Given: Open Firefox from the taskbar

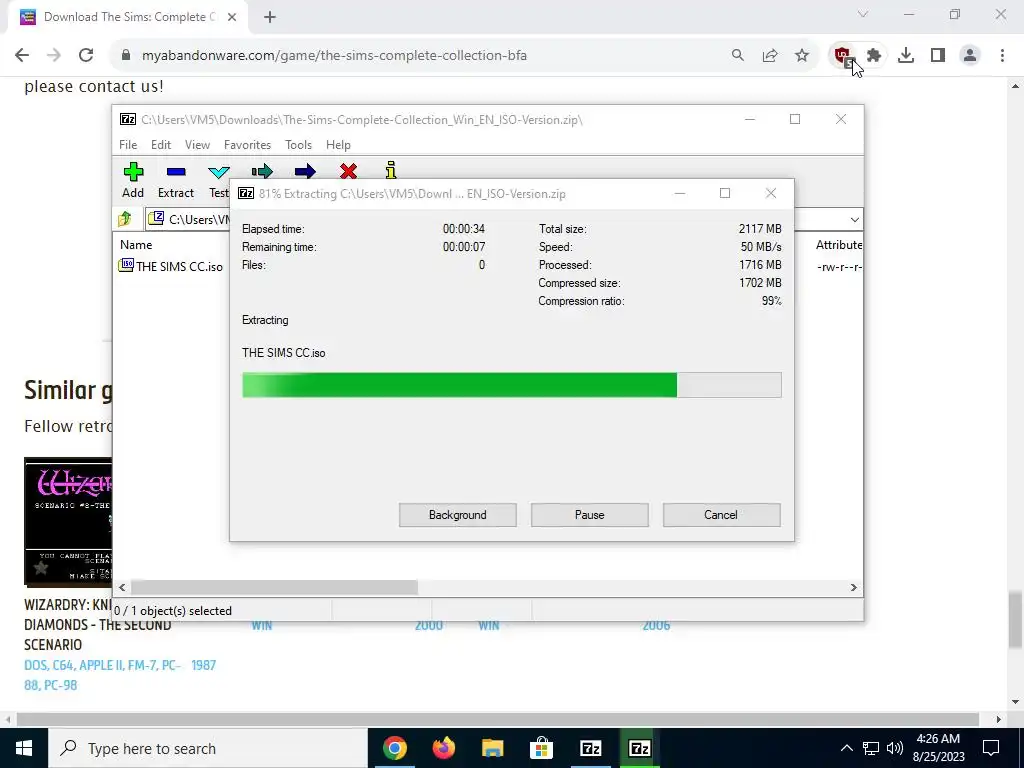Looking at the screenshot, I should click(x=443, y=748).
